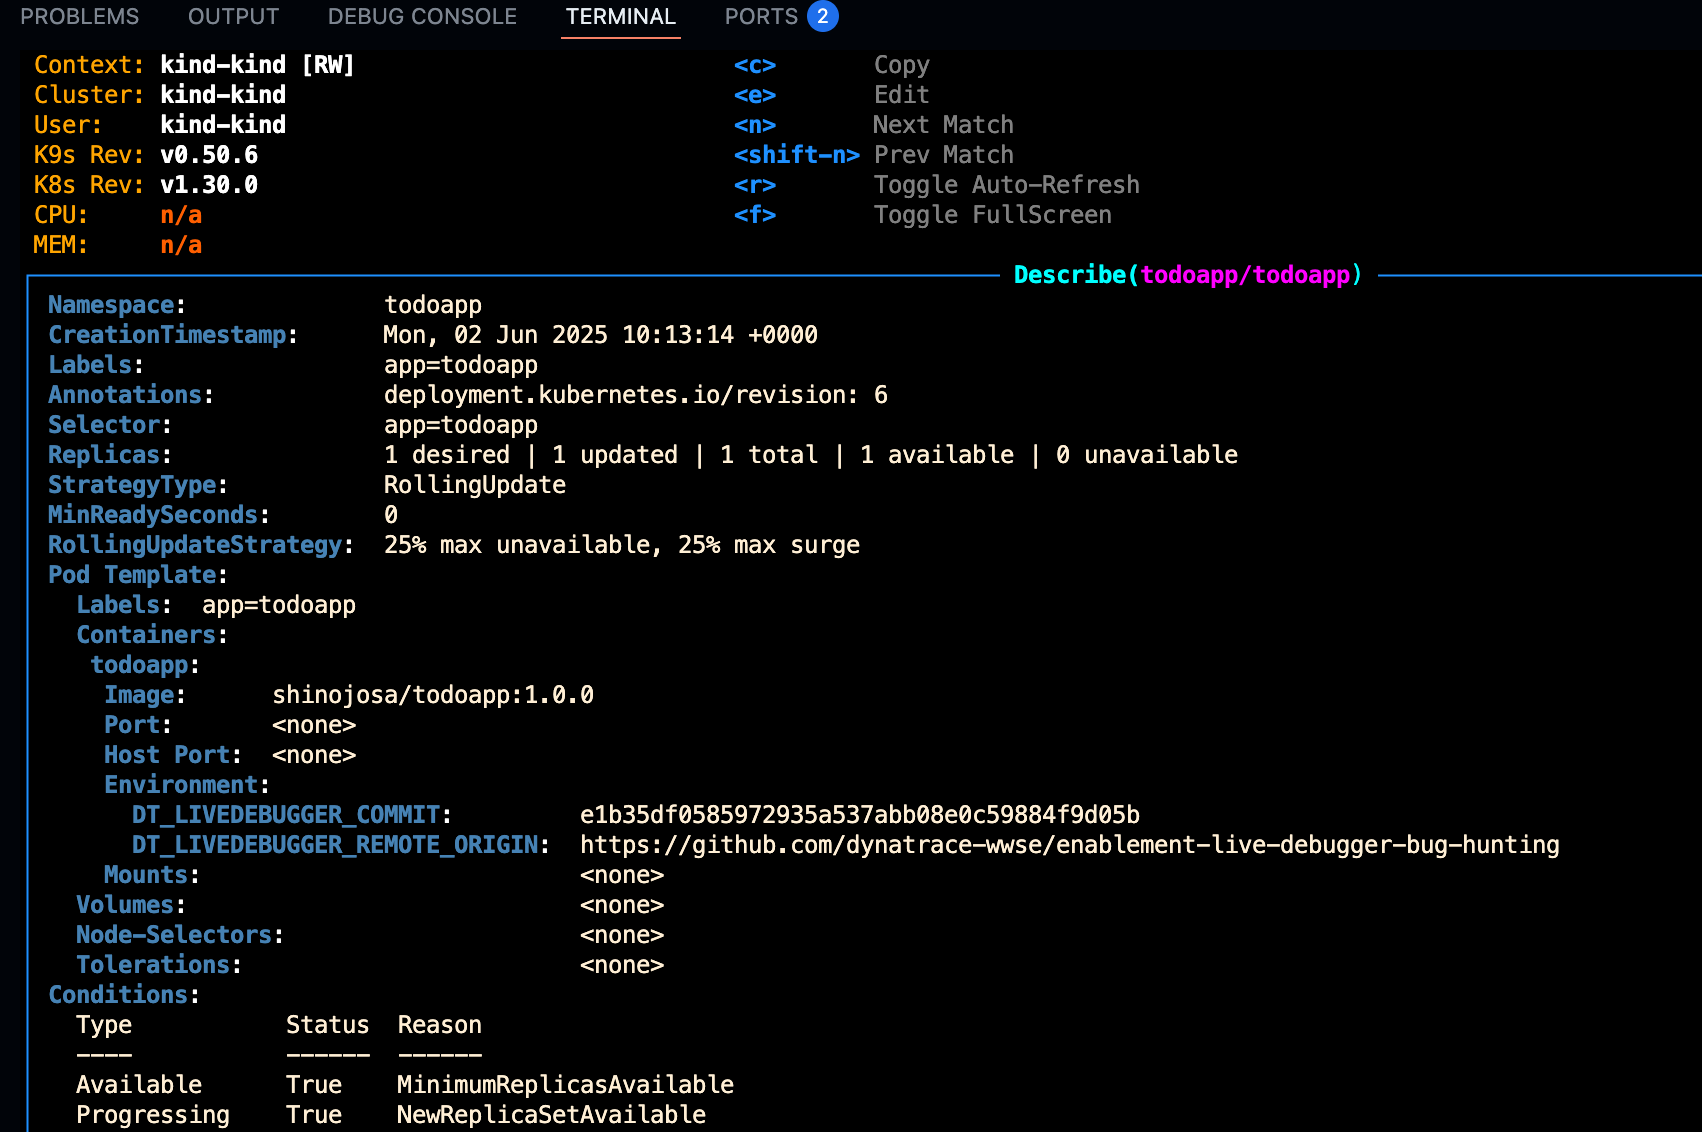The width and height of the screenshot is (1702, 1132).
Task: Click the TERMINAL tab
Action: [x=620, y=17]
